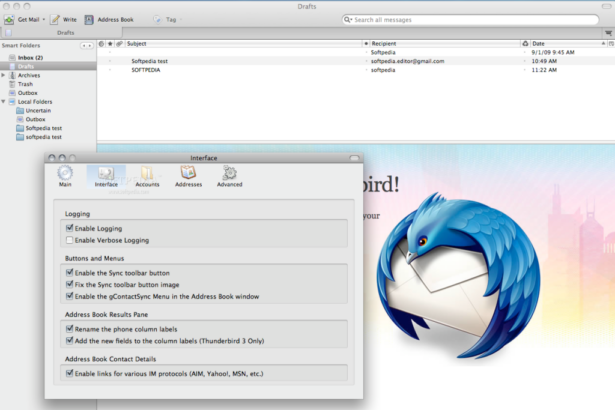Select the Interface tab in preferences
The height and width of the screenshot is (410, 615).
coord(106,176)
